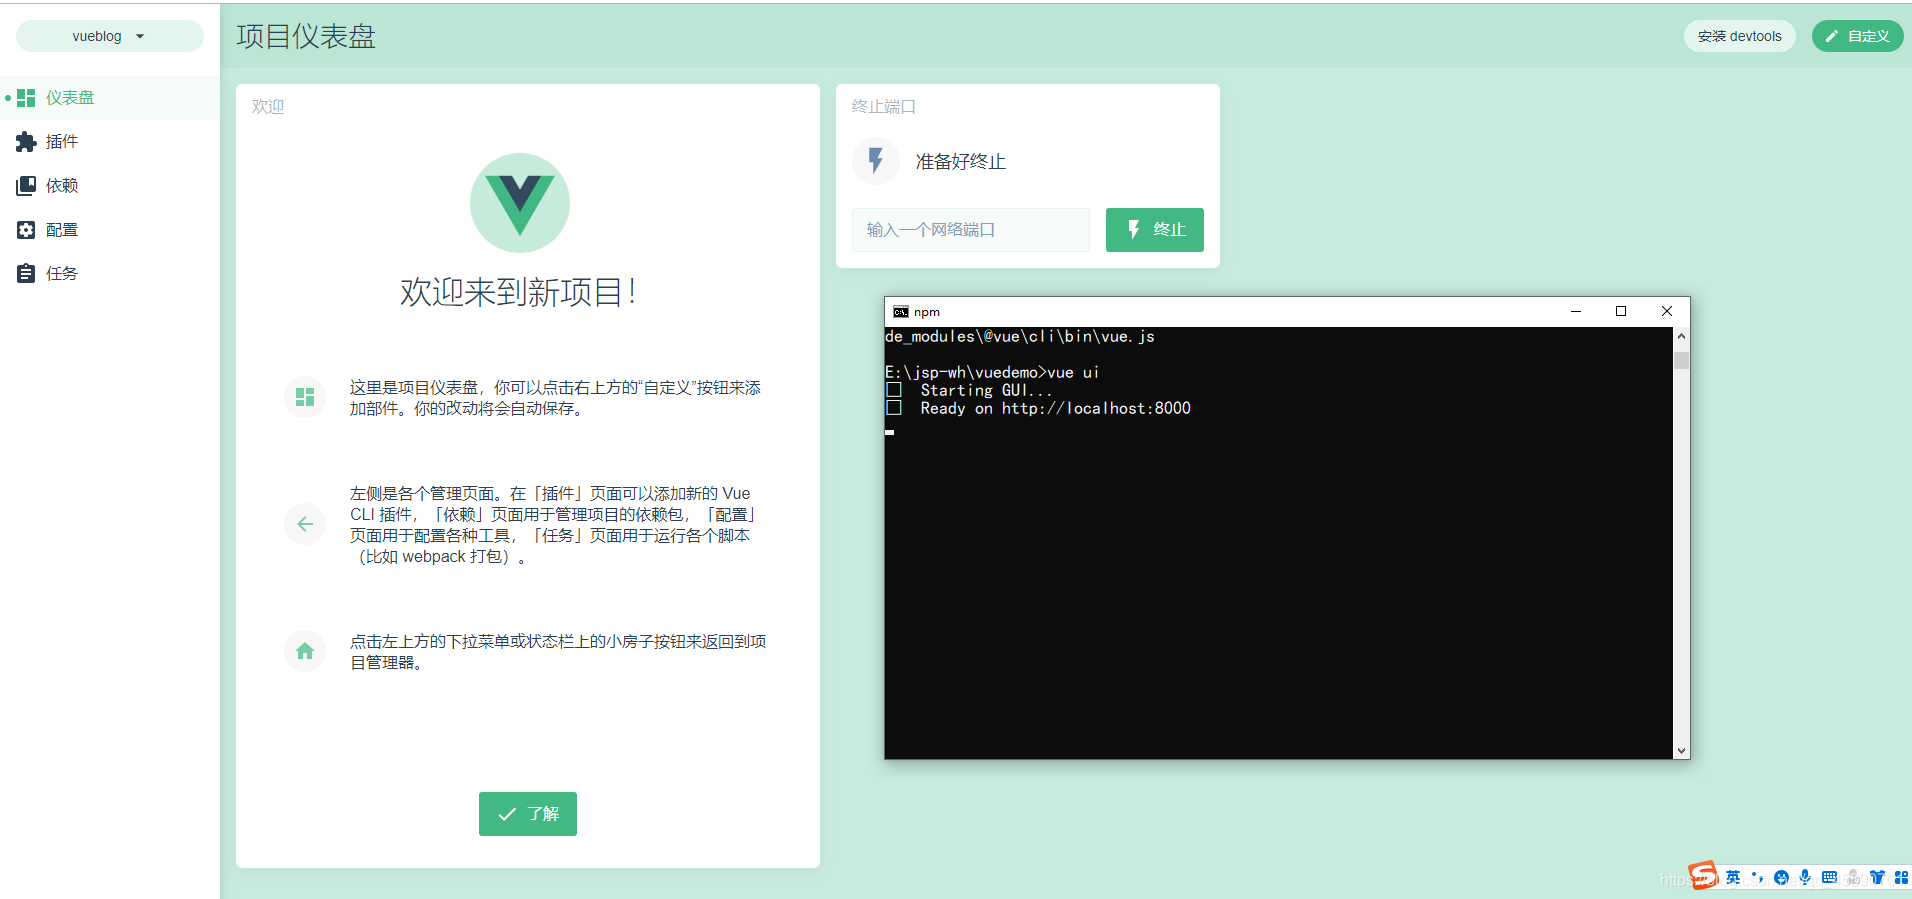Click the 安装 devtools button
The image size is (1912, 899).
tap(1740, 36)
